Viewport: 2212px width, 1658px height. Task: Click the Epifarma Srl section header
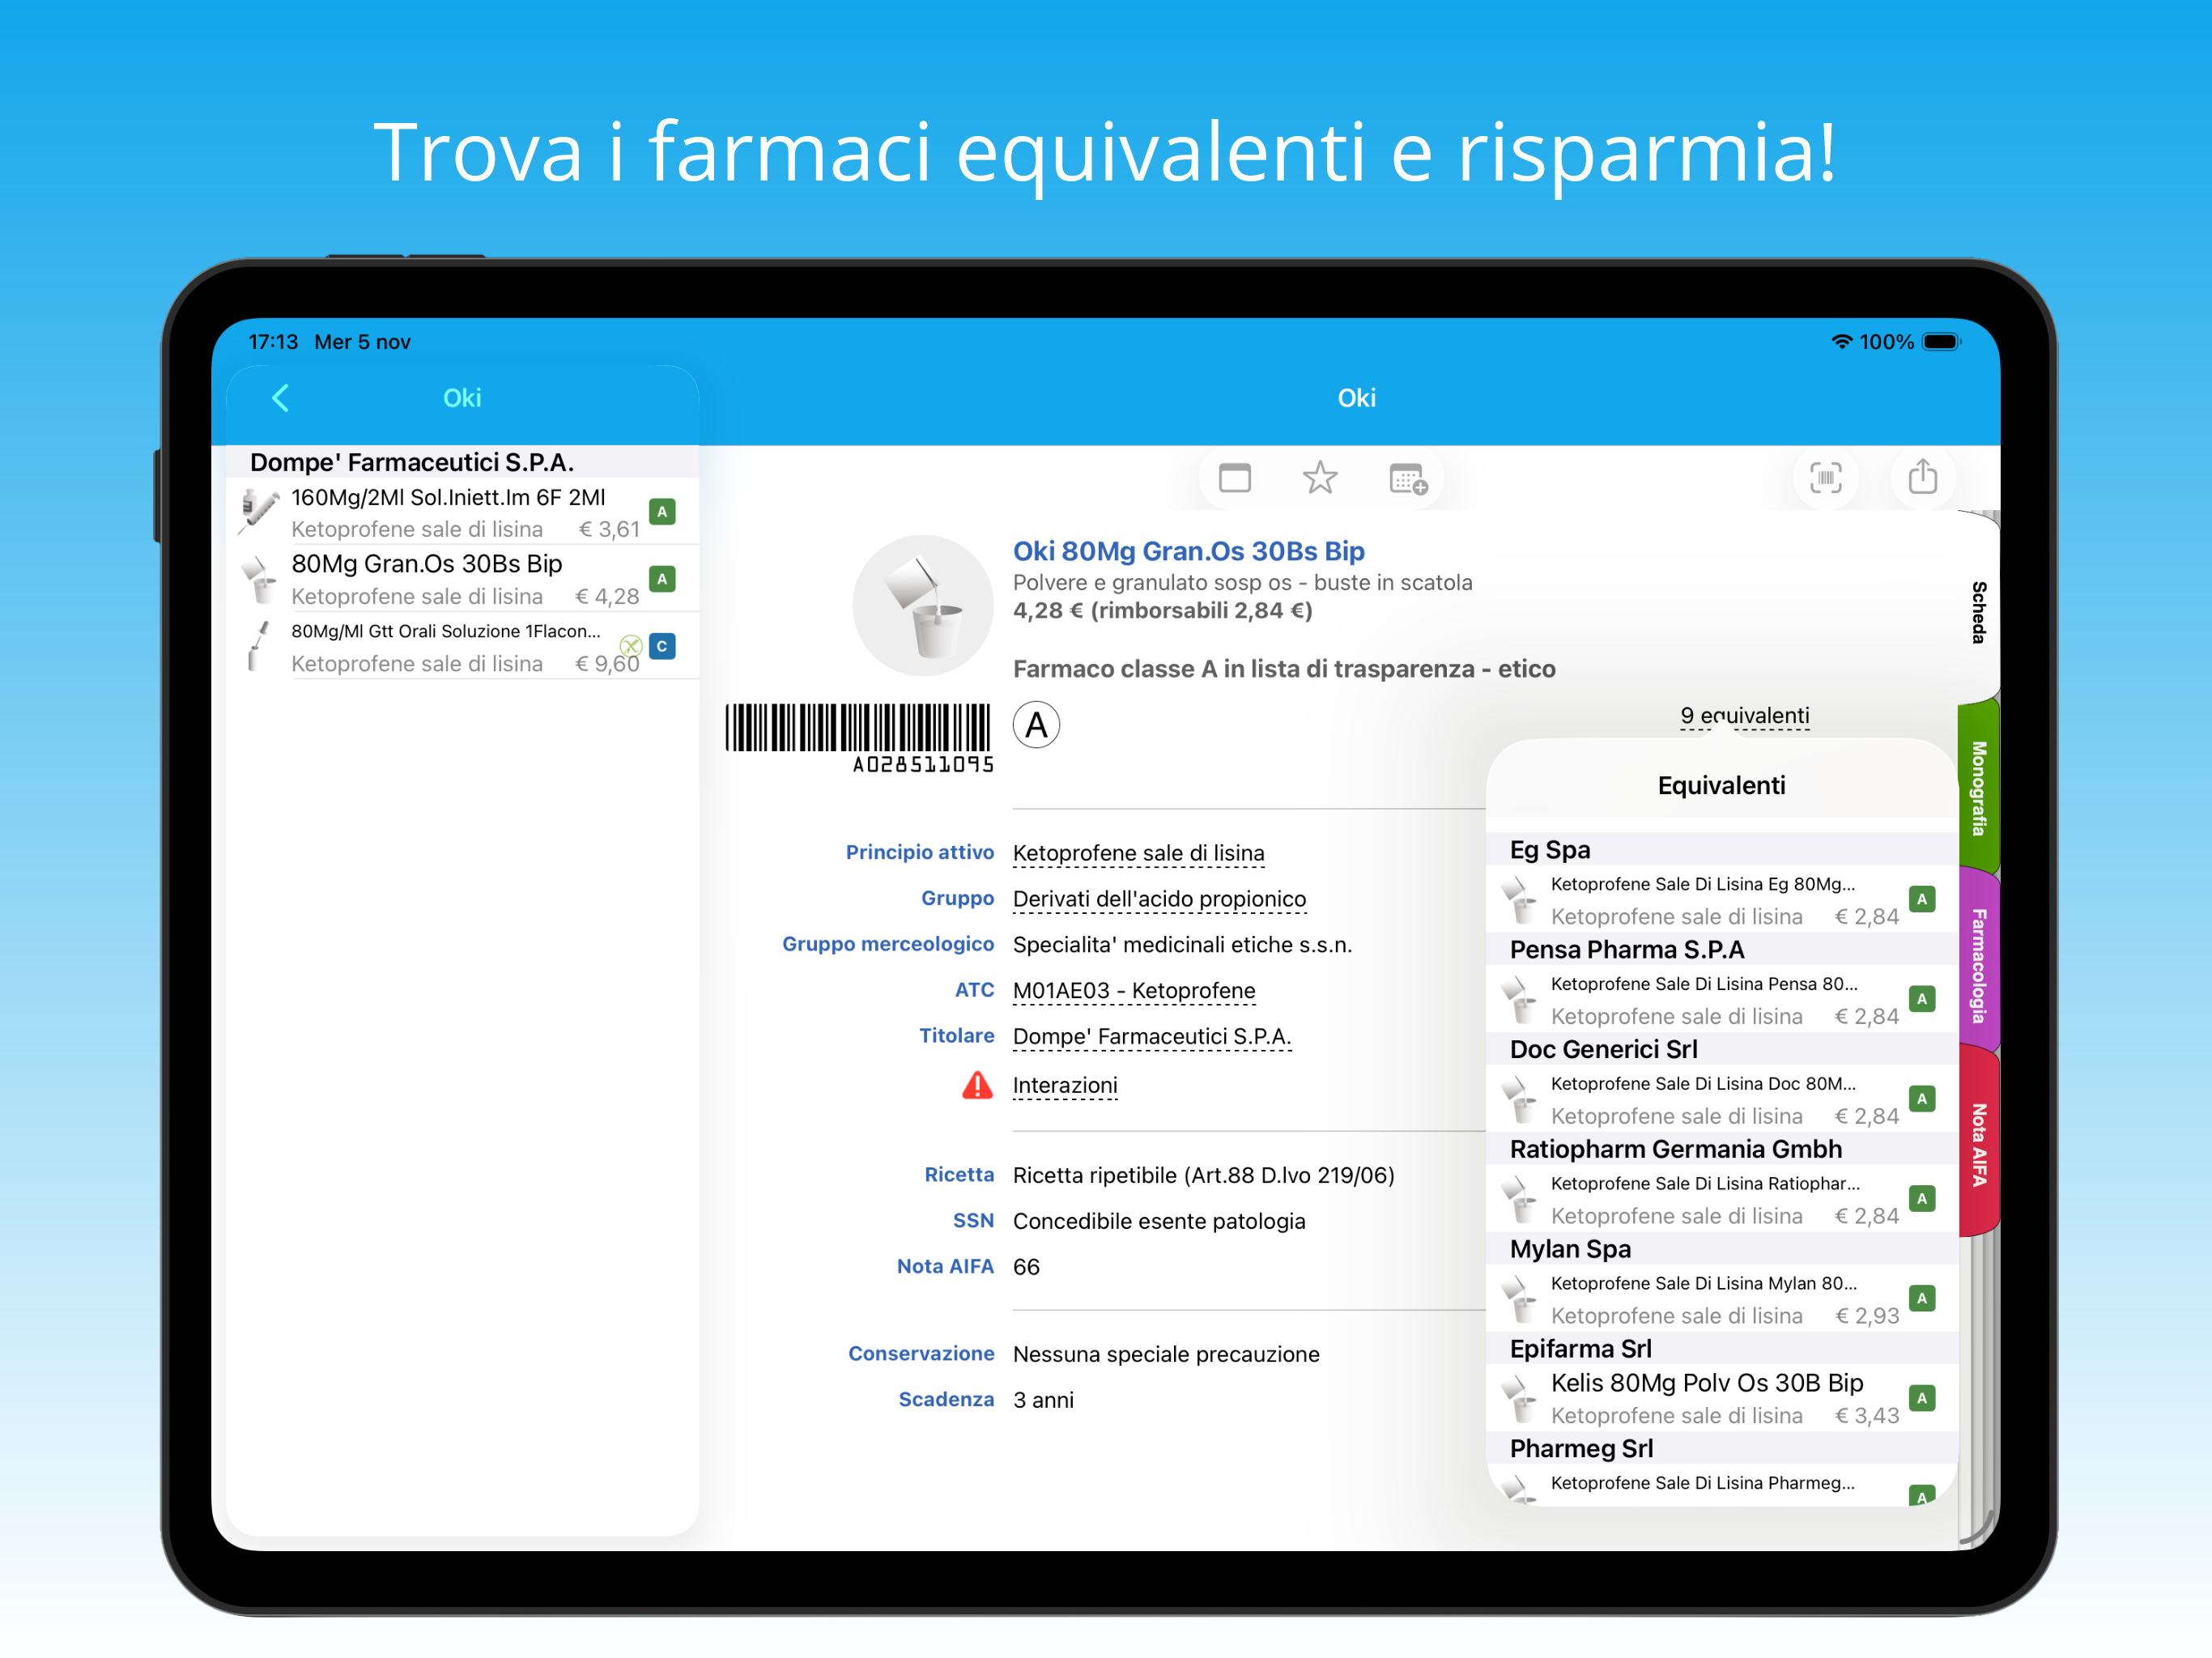pos(1721,1348)
